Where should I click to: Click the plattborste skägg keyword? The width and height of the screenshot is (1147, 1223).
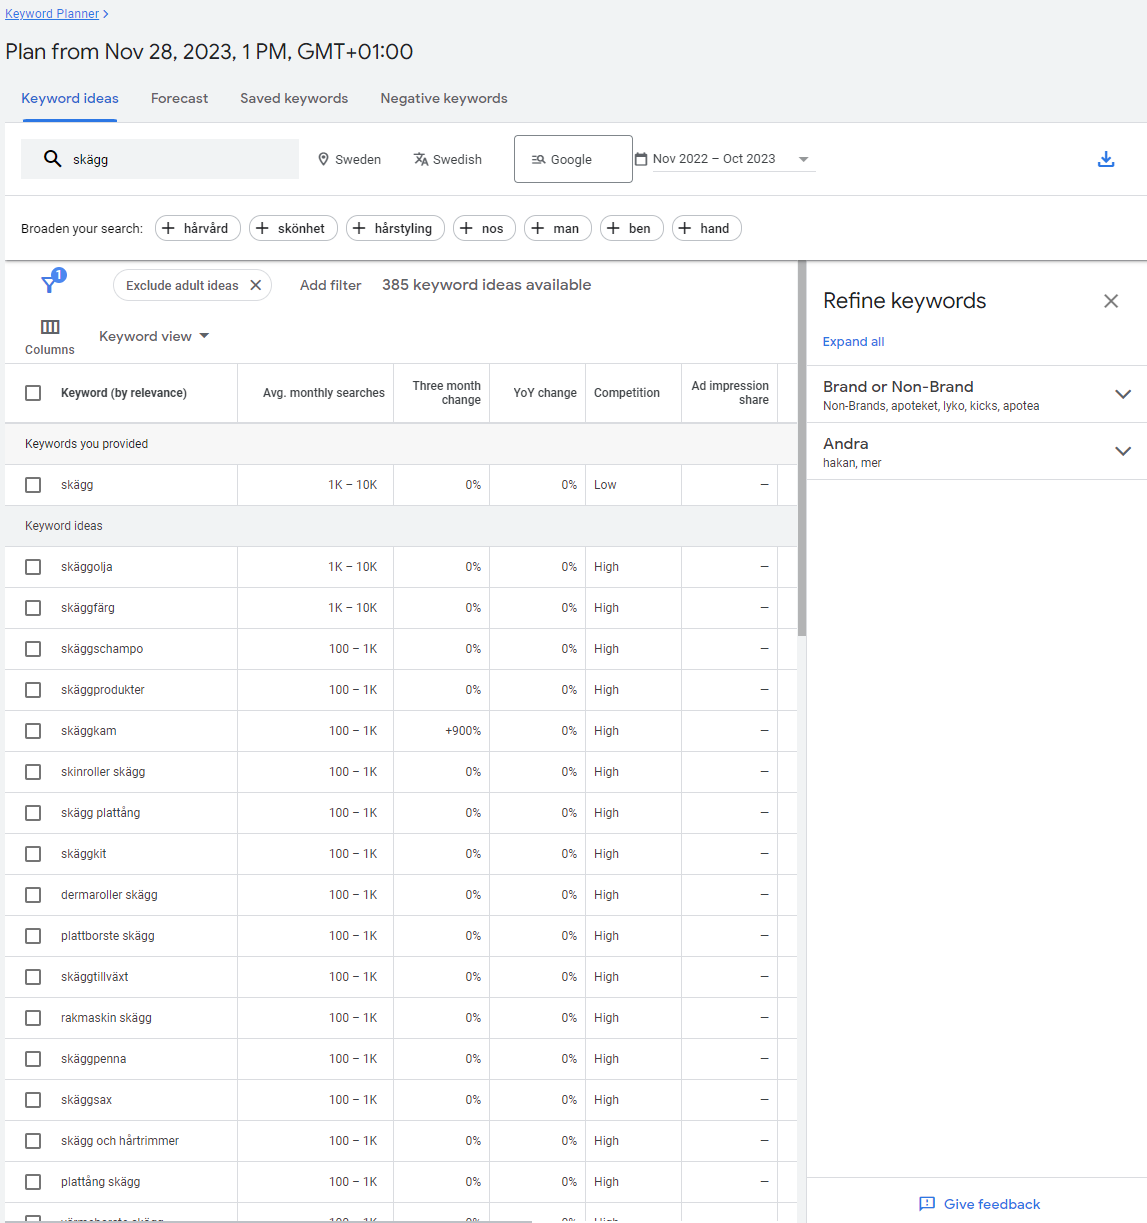click(108, 936)
